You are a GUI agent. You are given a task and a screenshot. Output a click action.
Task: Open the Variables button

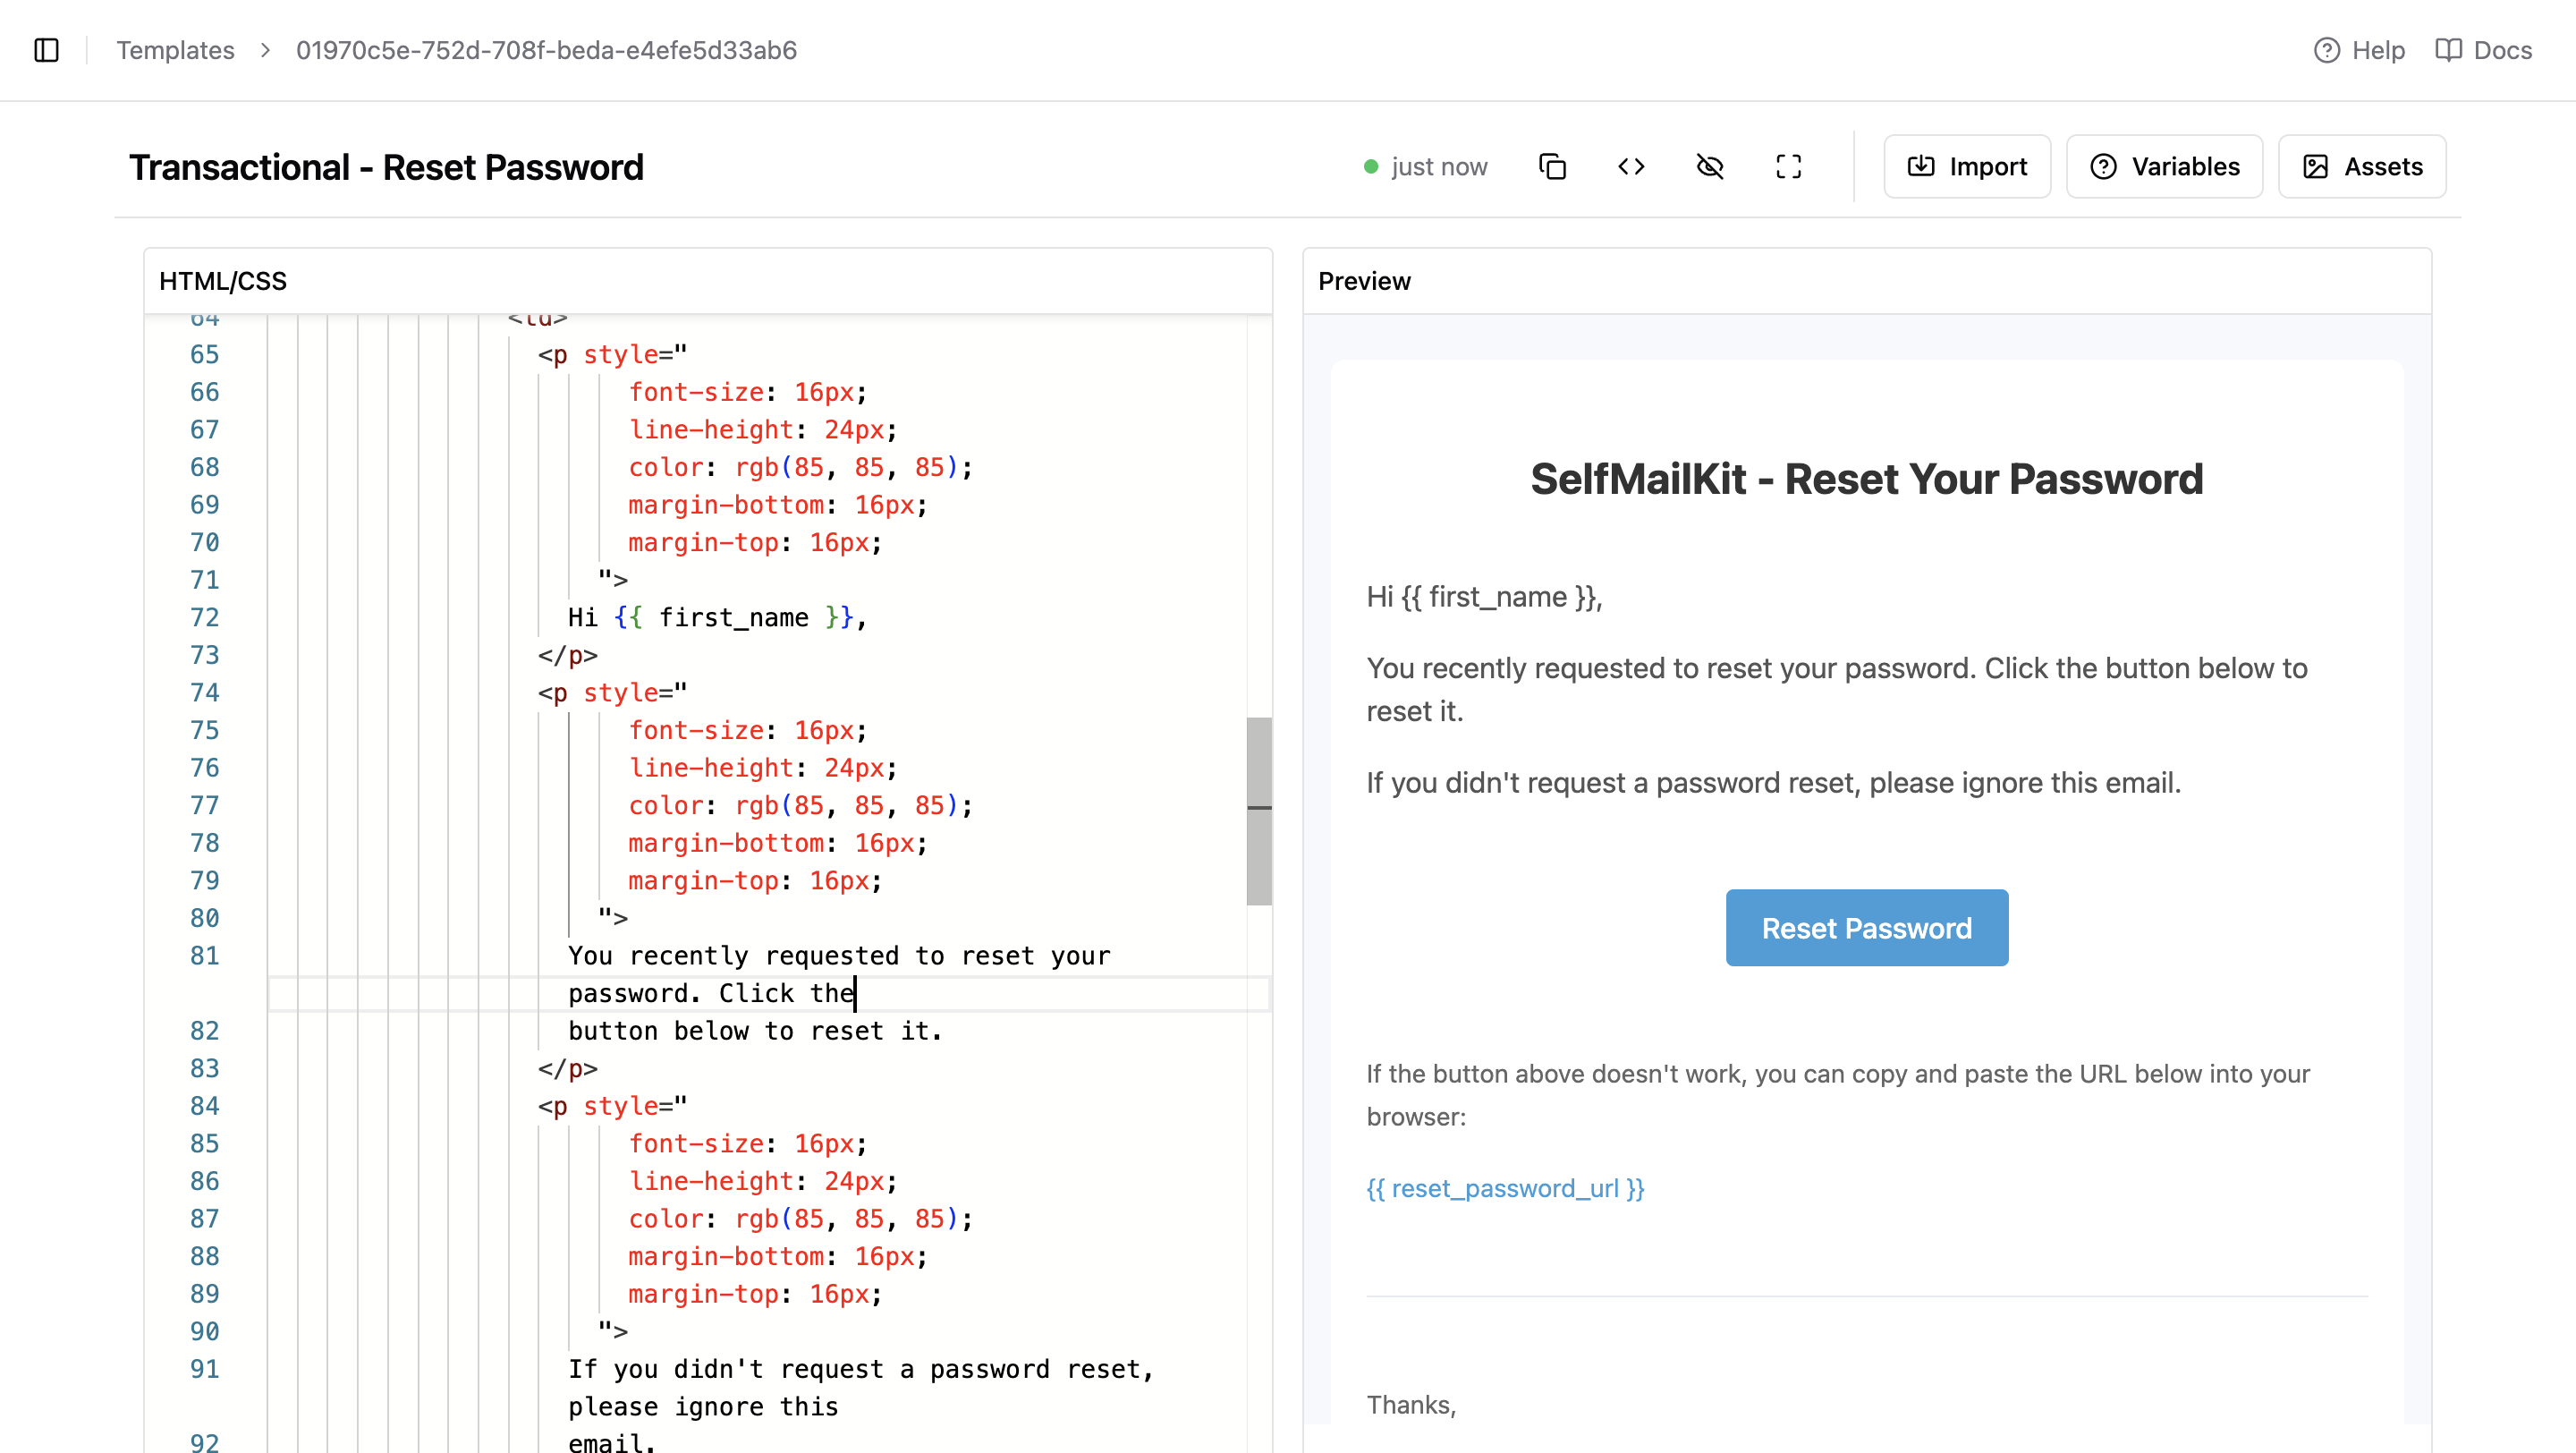pos(2164,166)
